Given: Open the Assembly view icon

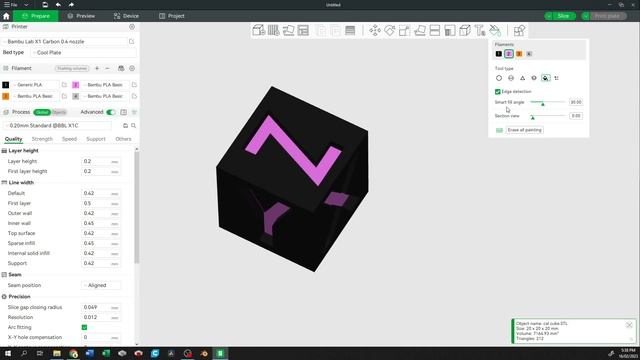Looking at the screenshot, I should pos(519,30).
